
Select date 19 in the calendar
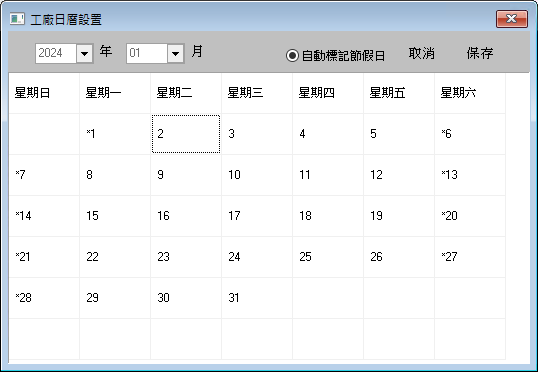pyautogui.click(x=399, y=216)
